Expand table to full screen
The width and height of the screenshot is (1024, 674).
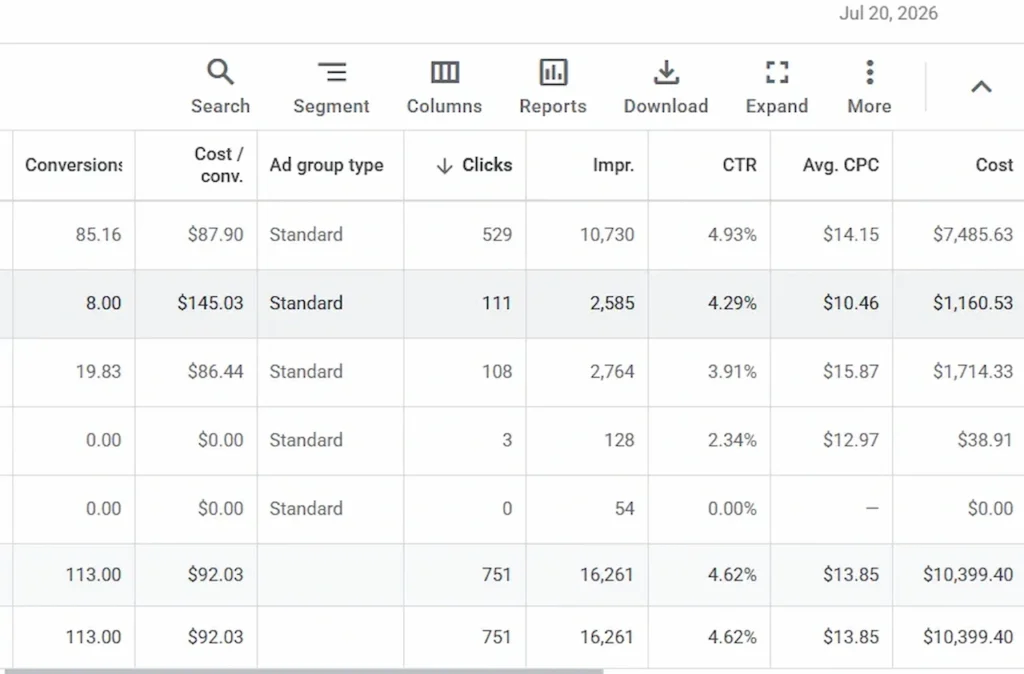point(777,72)
